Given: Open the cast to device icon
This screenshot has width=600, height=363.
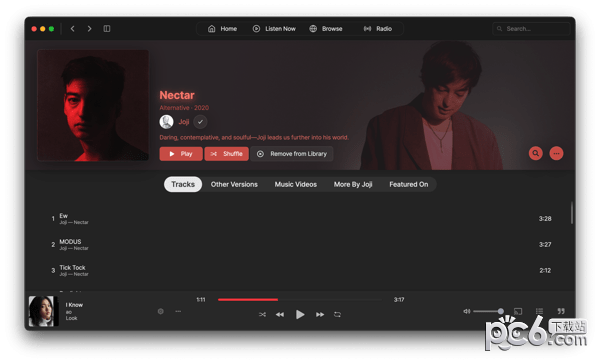Looking at the screenshot, I should coord(518,311).
